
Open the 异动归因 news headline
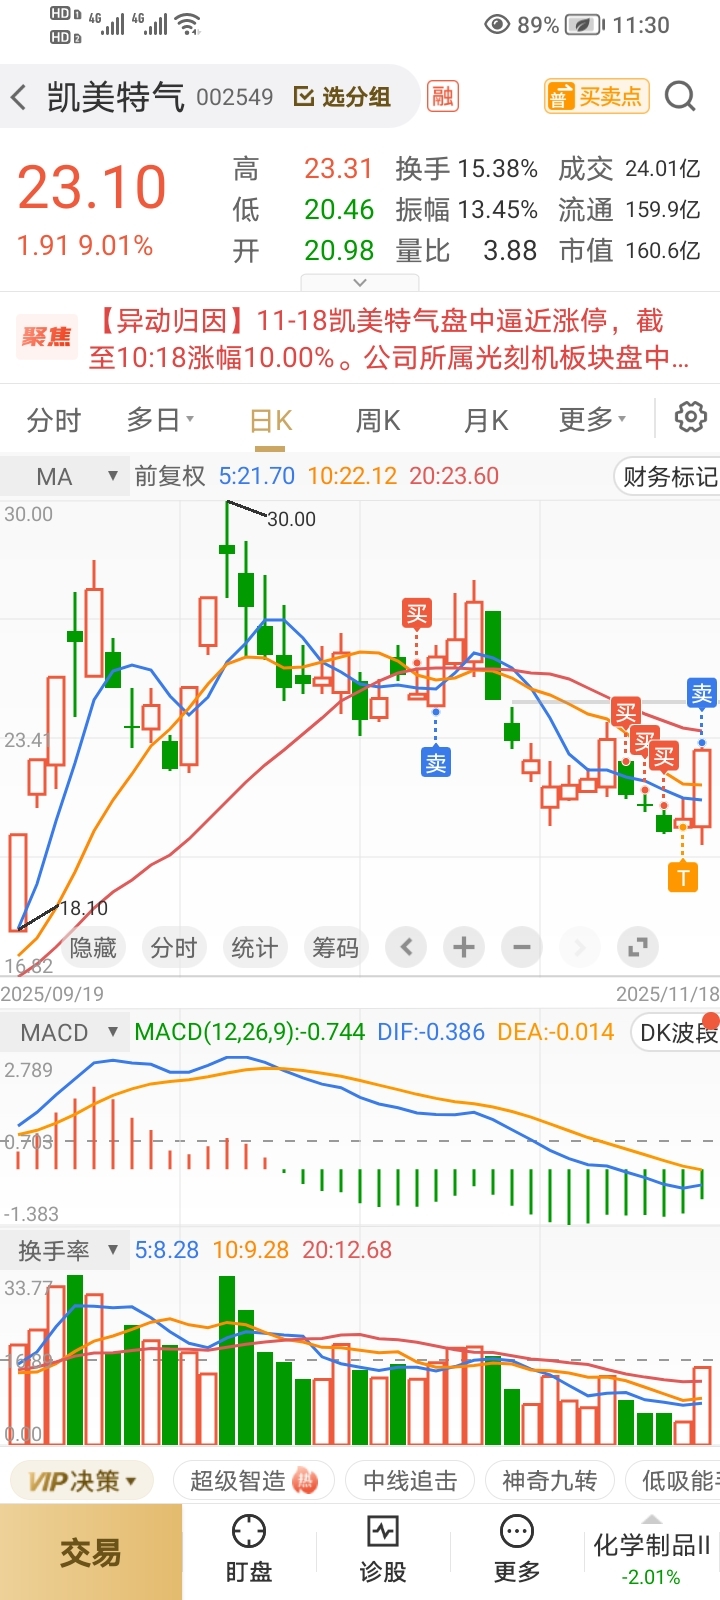pos(390,338)
